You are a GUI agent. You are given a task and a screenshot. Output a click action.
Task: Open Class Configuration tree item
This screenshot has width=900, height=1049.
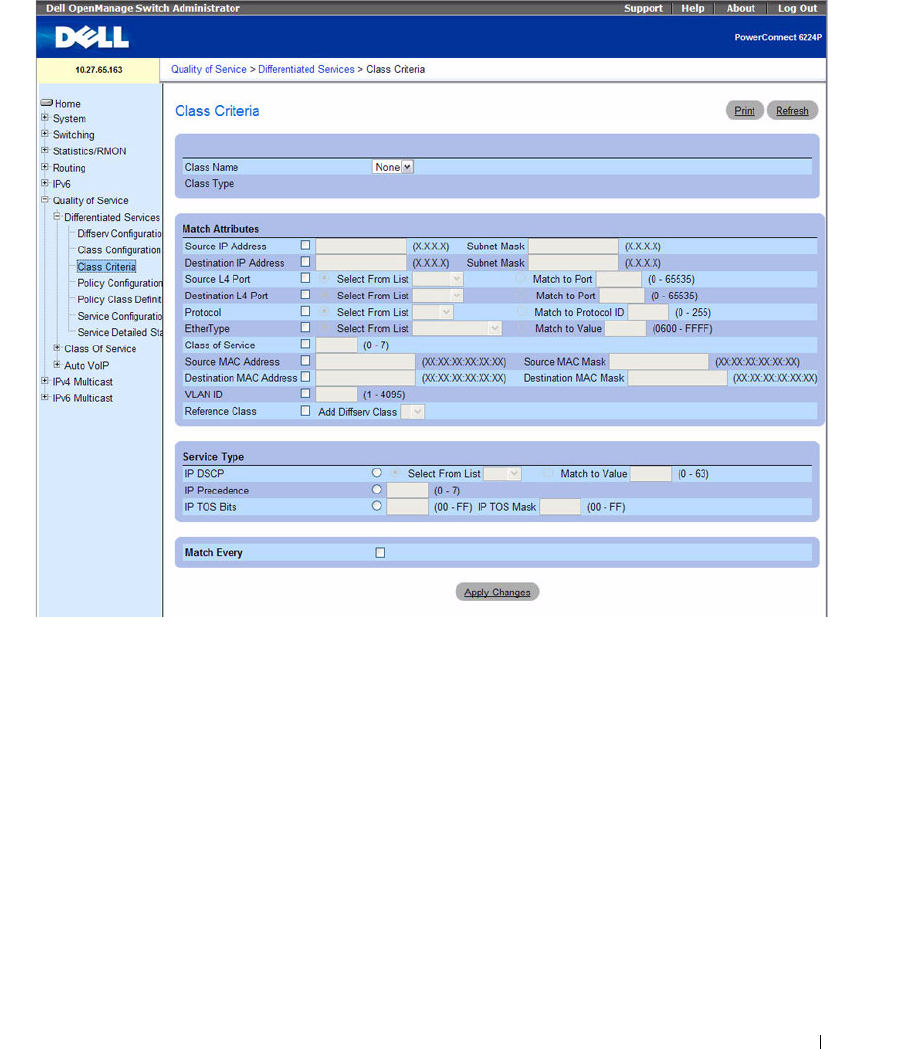pos(119,250)
